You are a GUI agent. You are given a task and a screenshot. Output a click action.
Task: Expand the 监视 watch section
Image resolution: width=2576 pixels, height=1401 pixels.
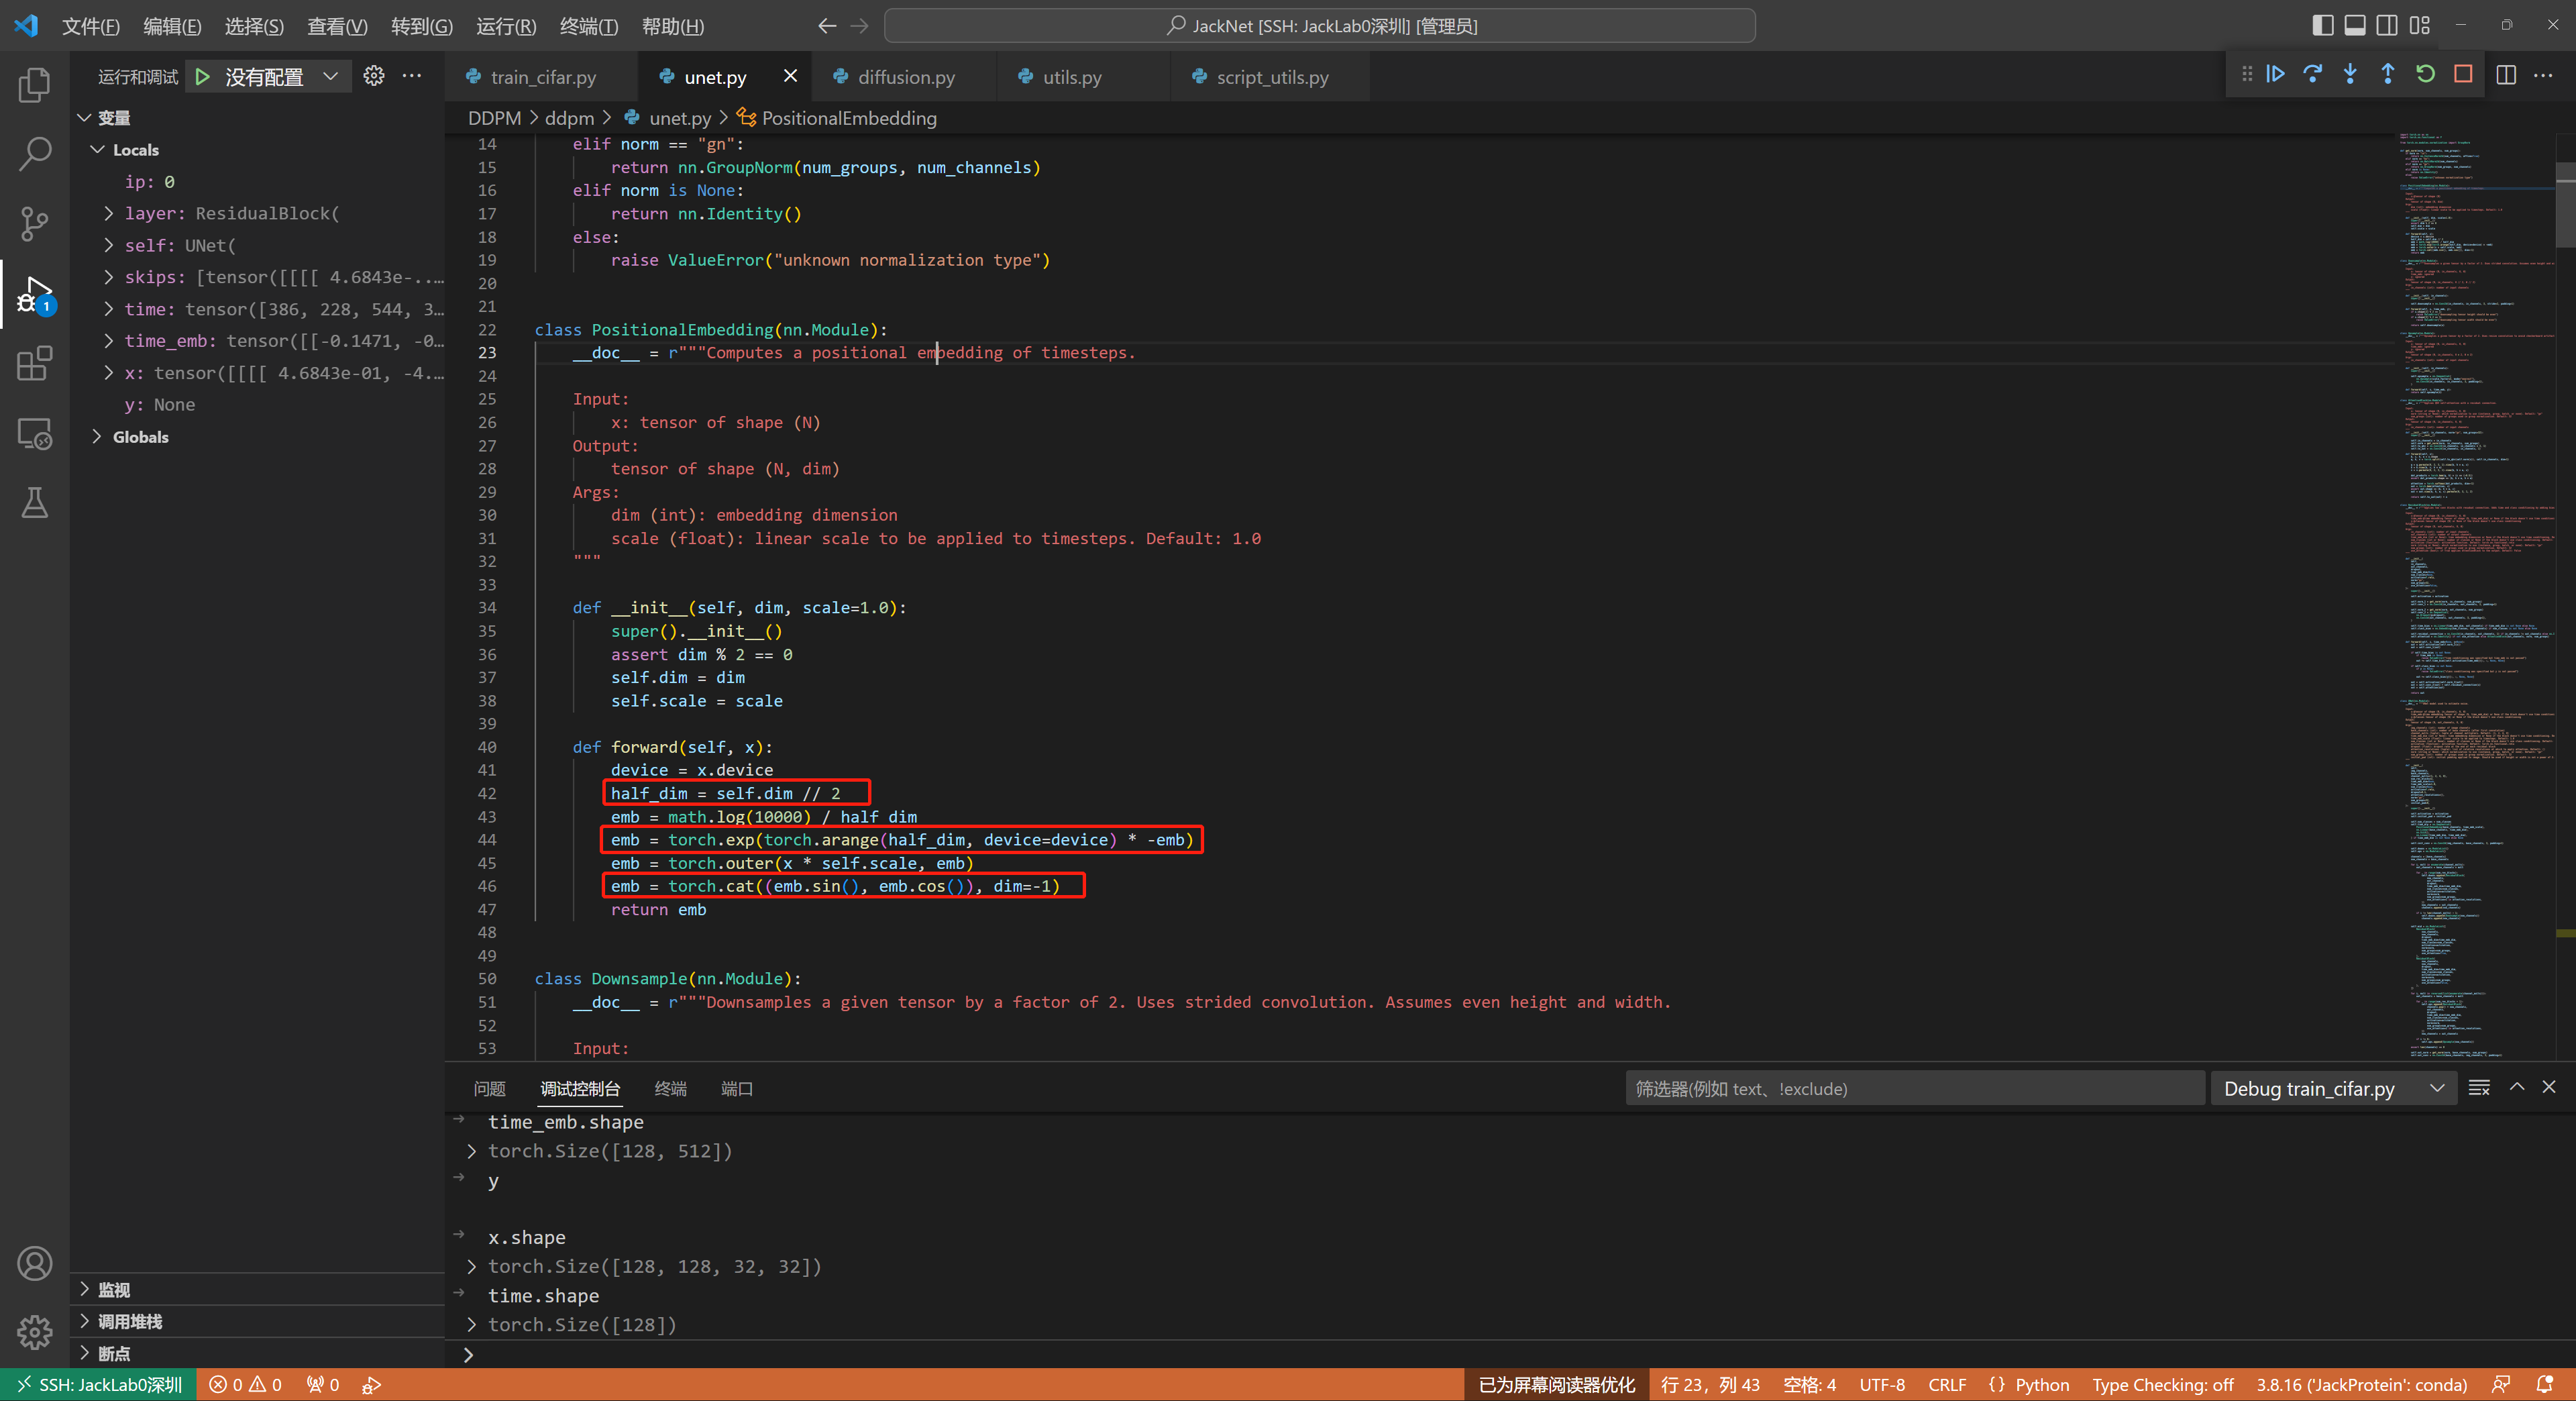tap(258, 1290)
